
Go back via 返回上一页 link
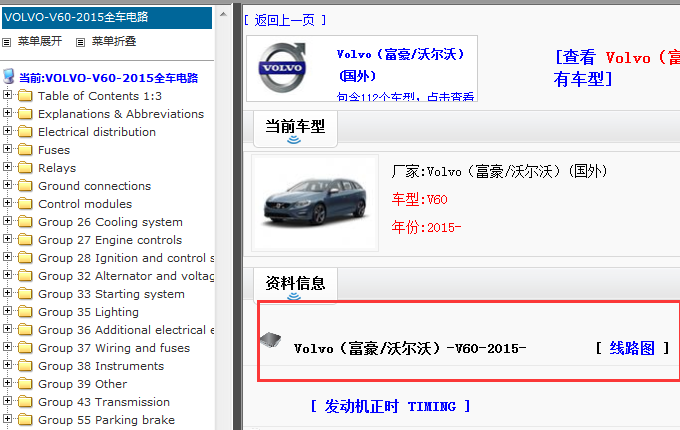284,20
